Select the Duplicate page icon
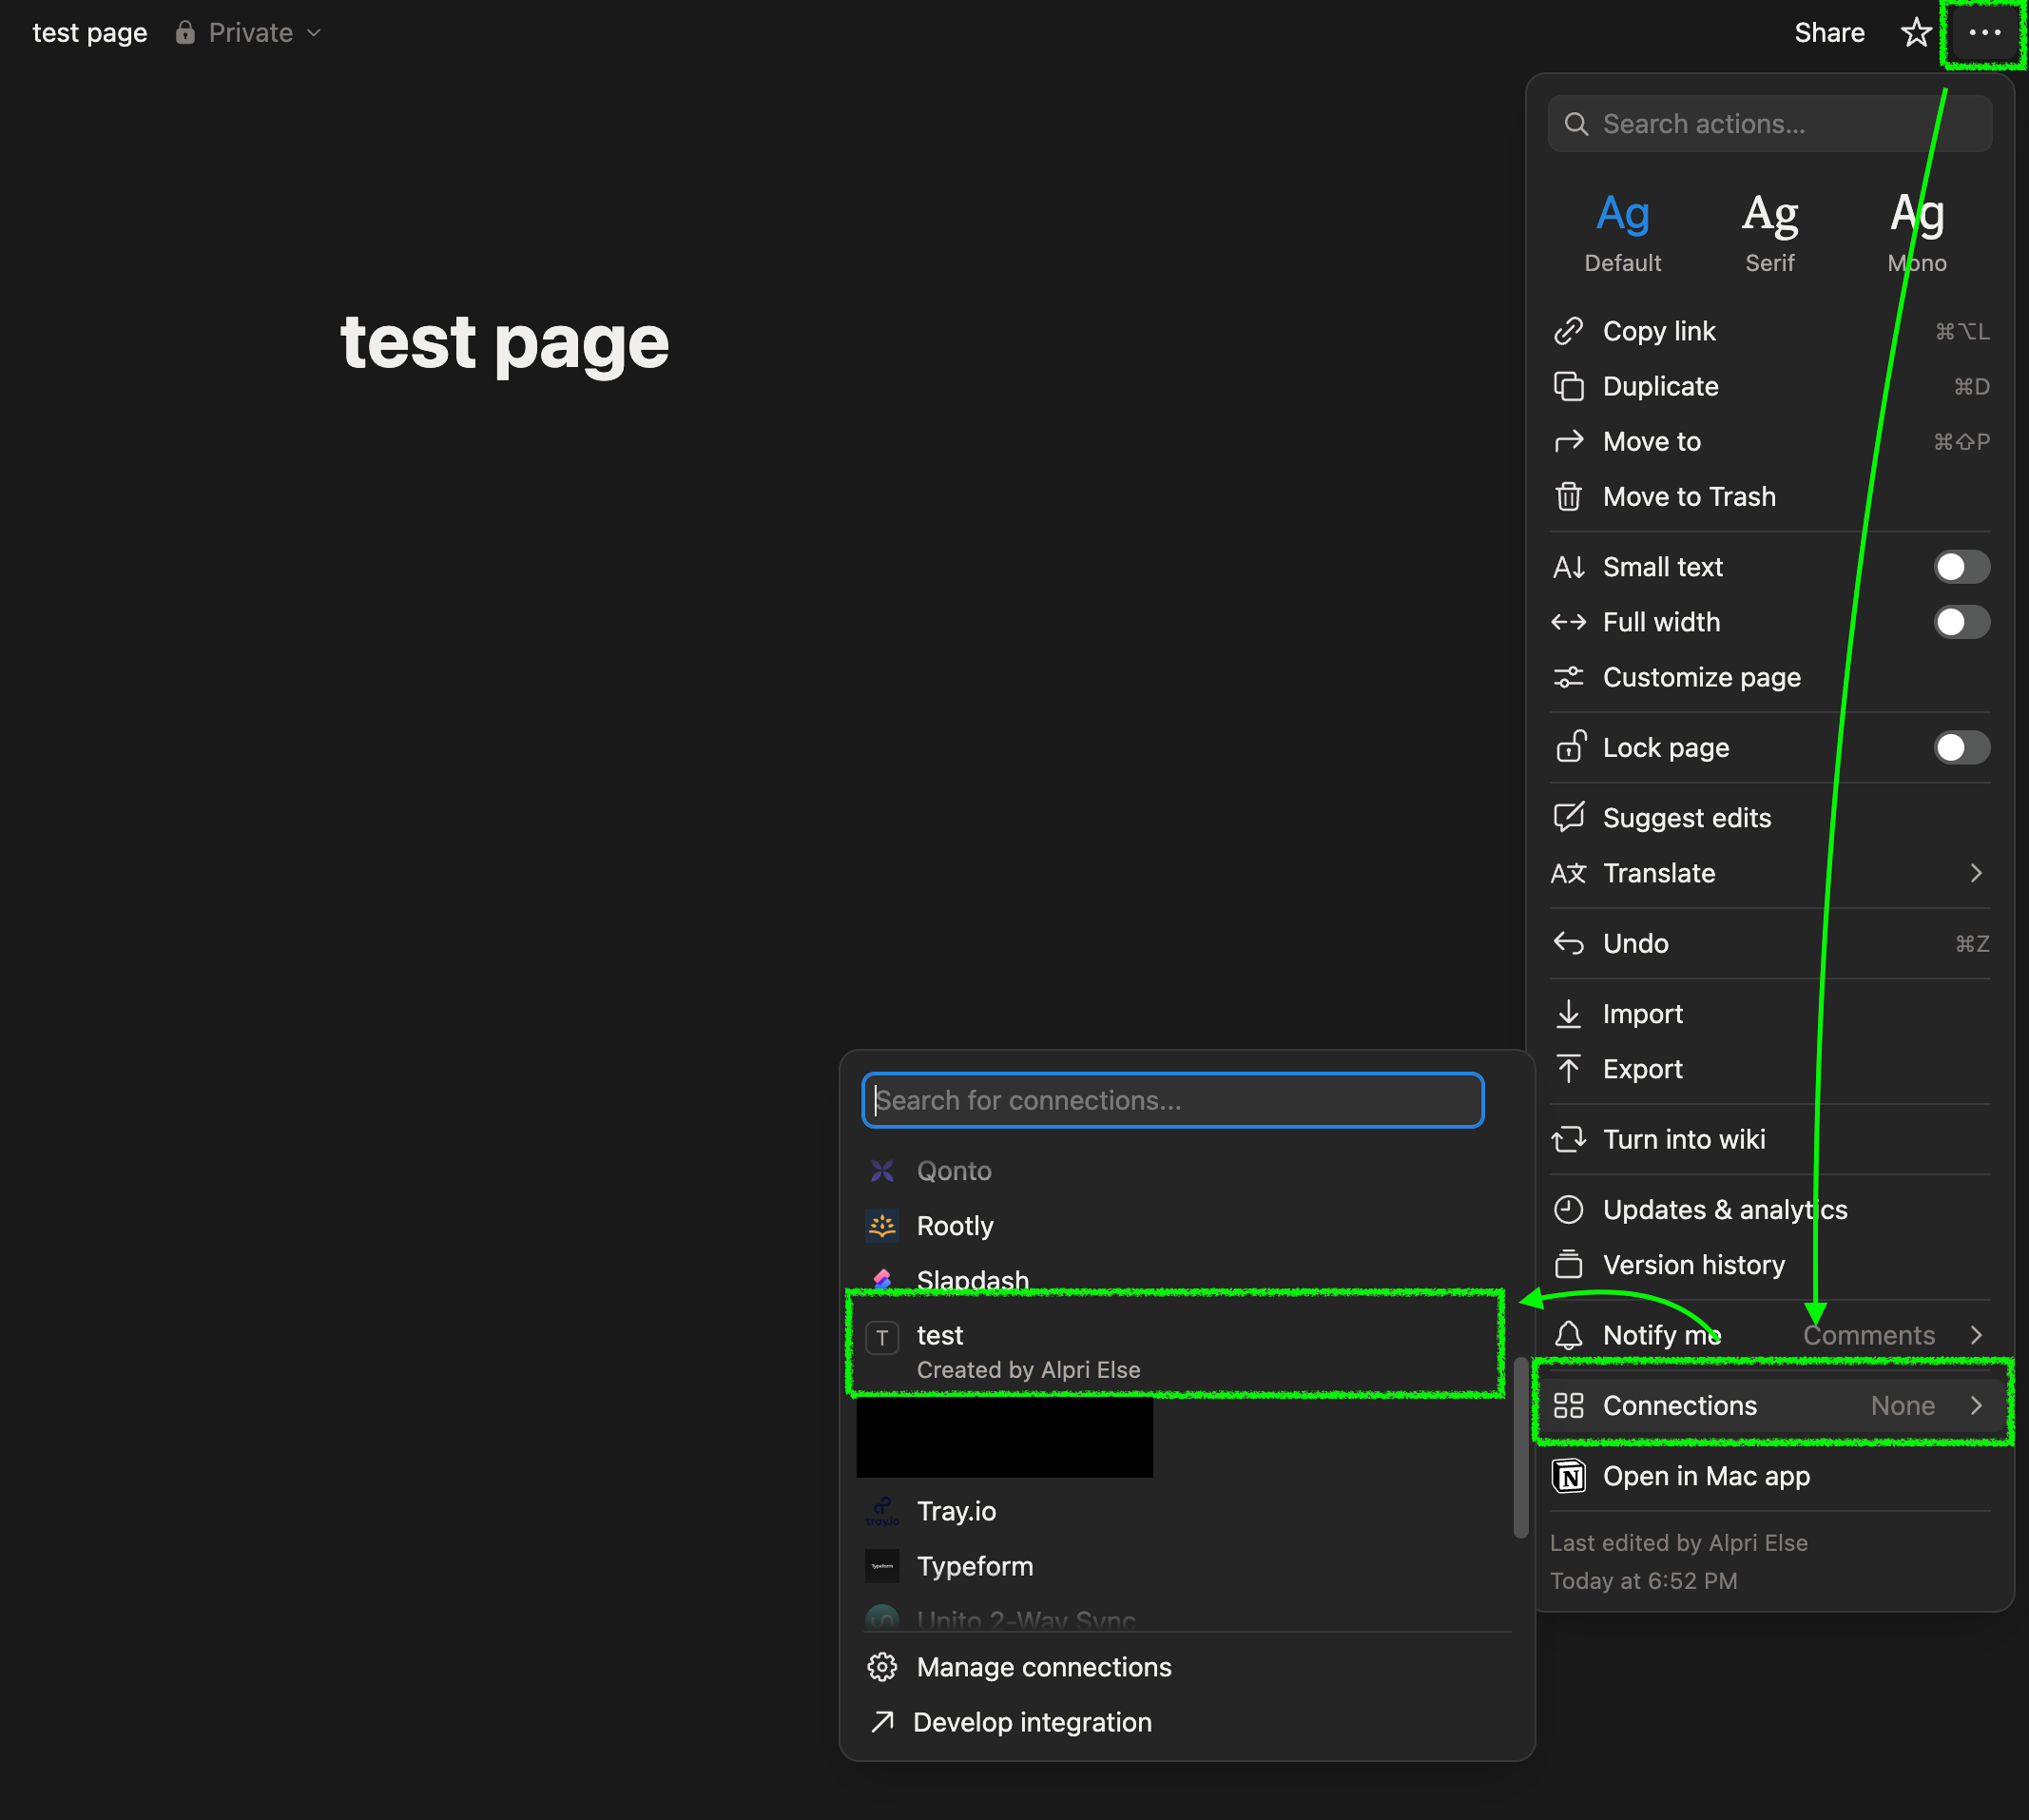 [x=1570, y=386]
